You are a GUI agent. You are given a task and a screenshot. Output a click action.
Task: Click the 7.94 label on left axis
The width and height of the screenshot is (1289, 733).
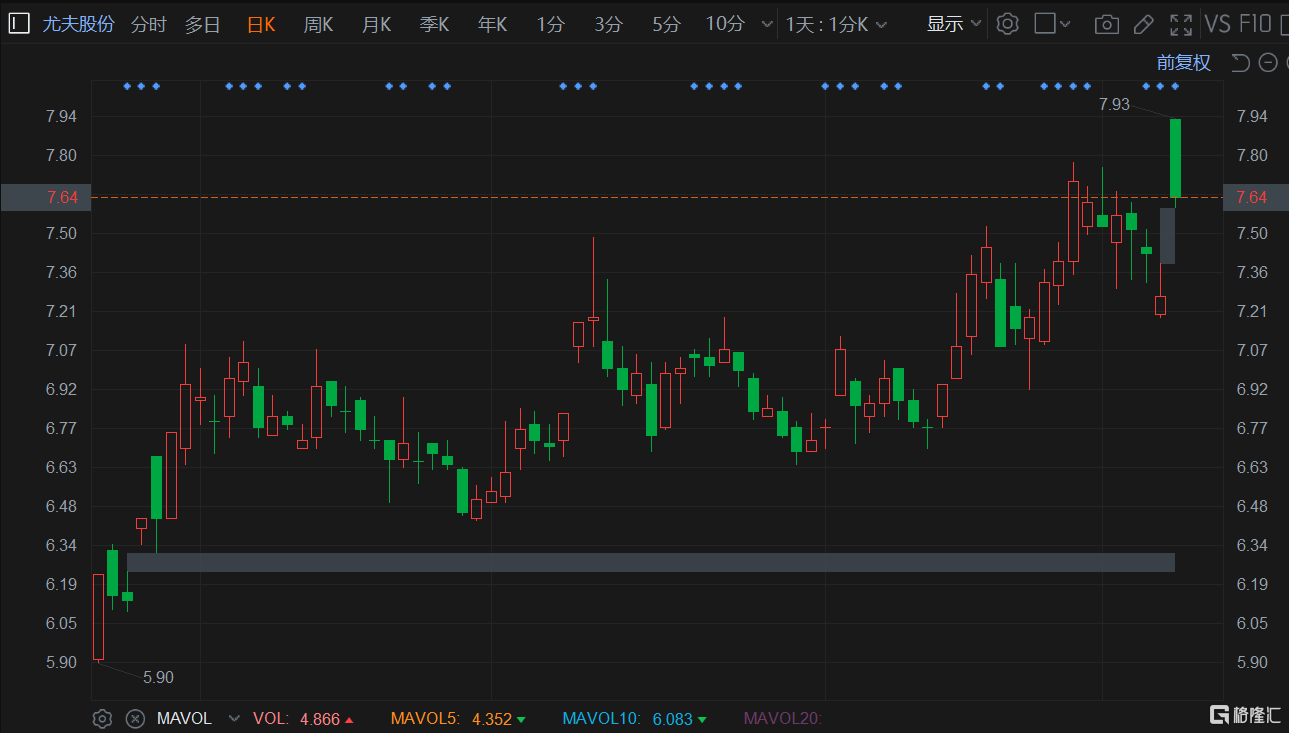click(62, 116)
